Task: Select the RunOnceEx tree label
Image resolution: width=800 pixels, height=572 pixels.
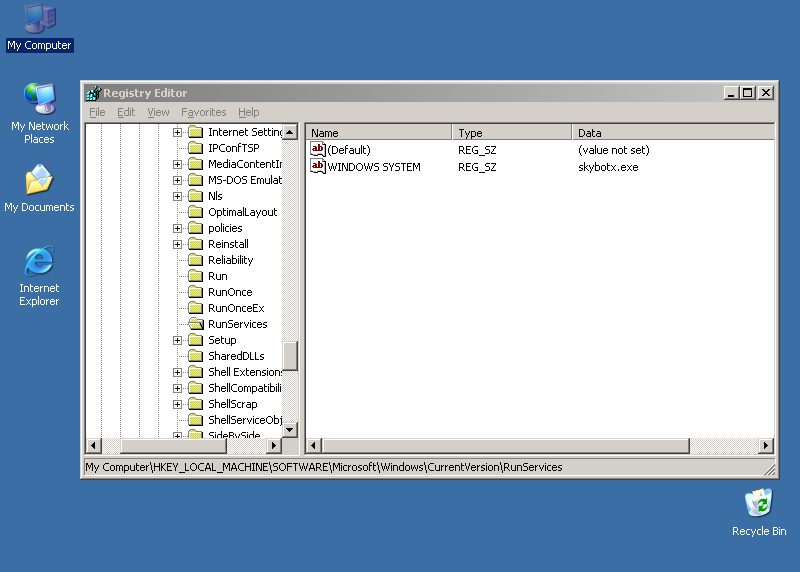Action: (236, 308)
